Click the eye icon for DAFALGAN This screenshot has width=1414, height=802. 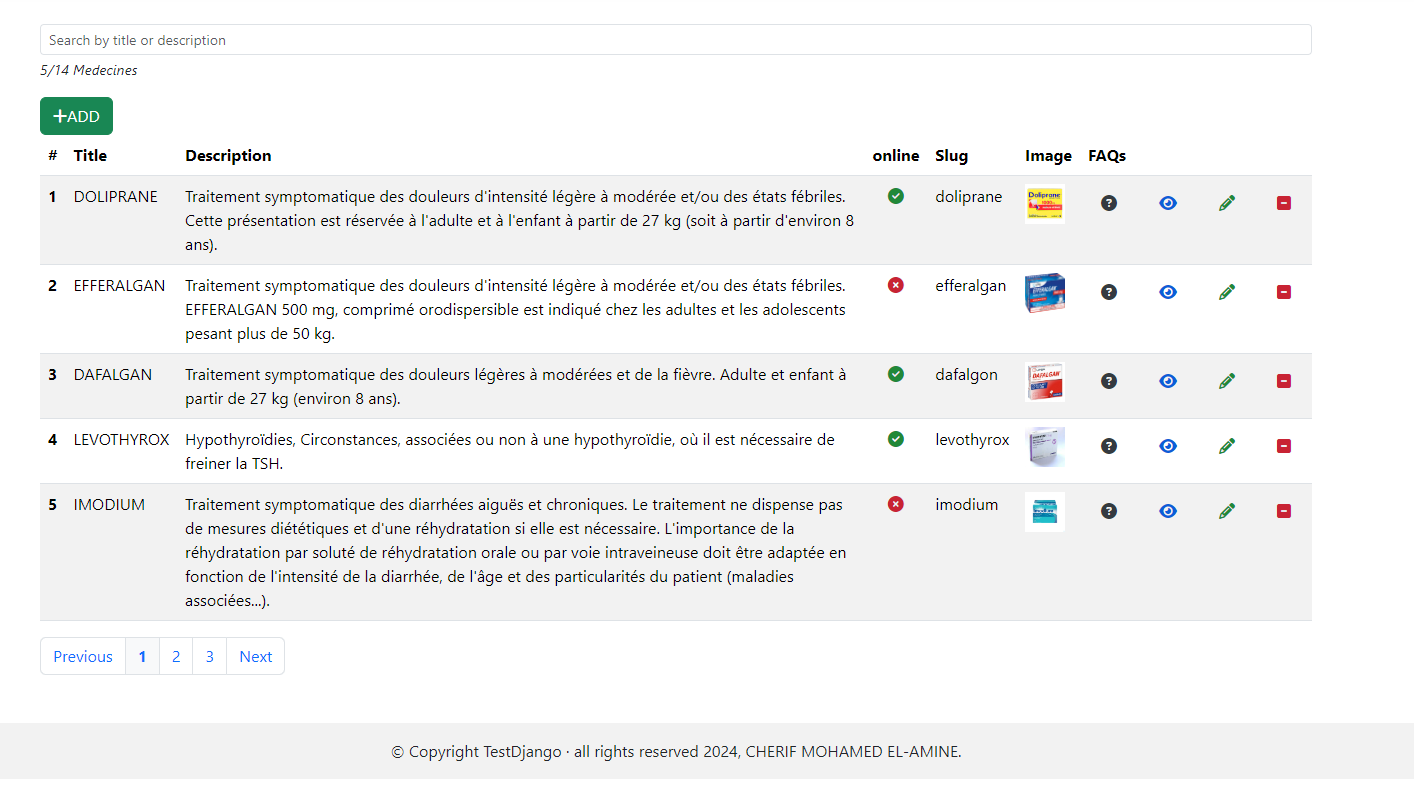1168,381
